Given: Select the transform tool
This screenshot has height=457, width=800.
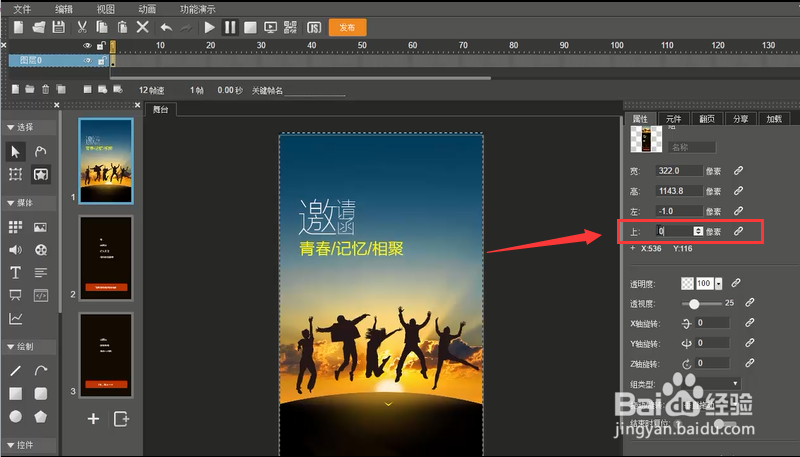Looking at the screenshot, I should tap(15, 174).
